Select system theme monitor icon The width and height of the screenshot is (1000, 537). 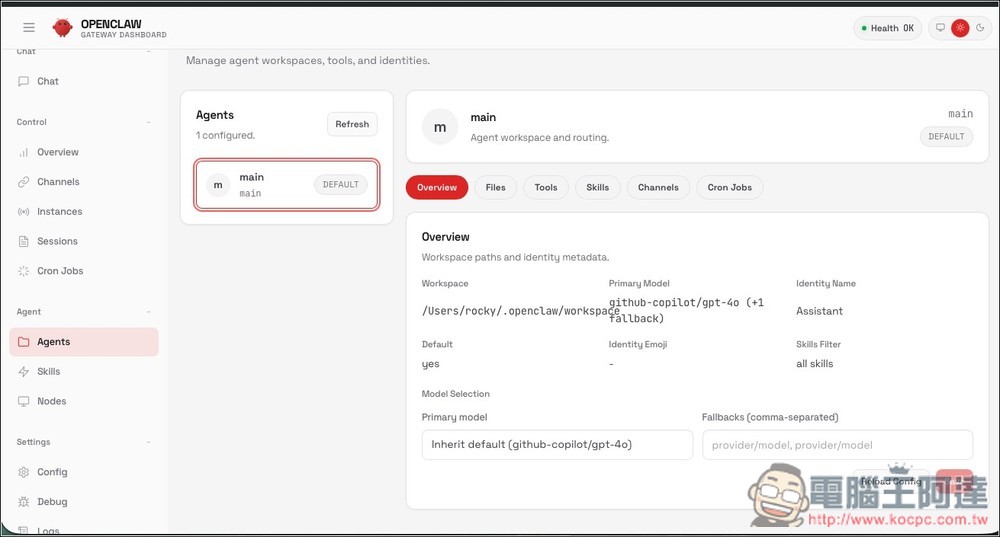(x=940, y=27)
